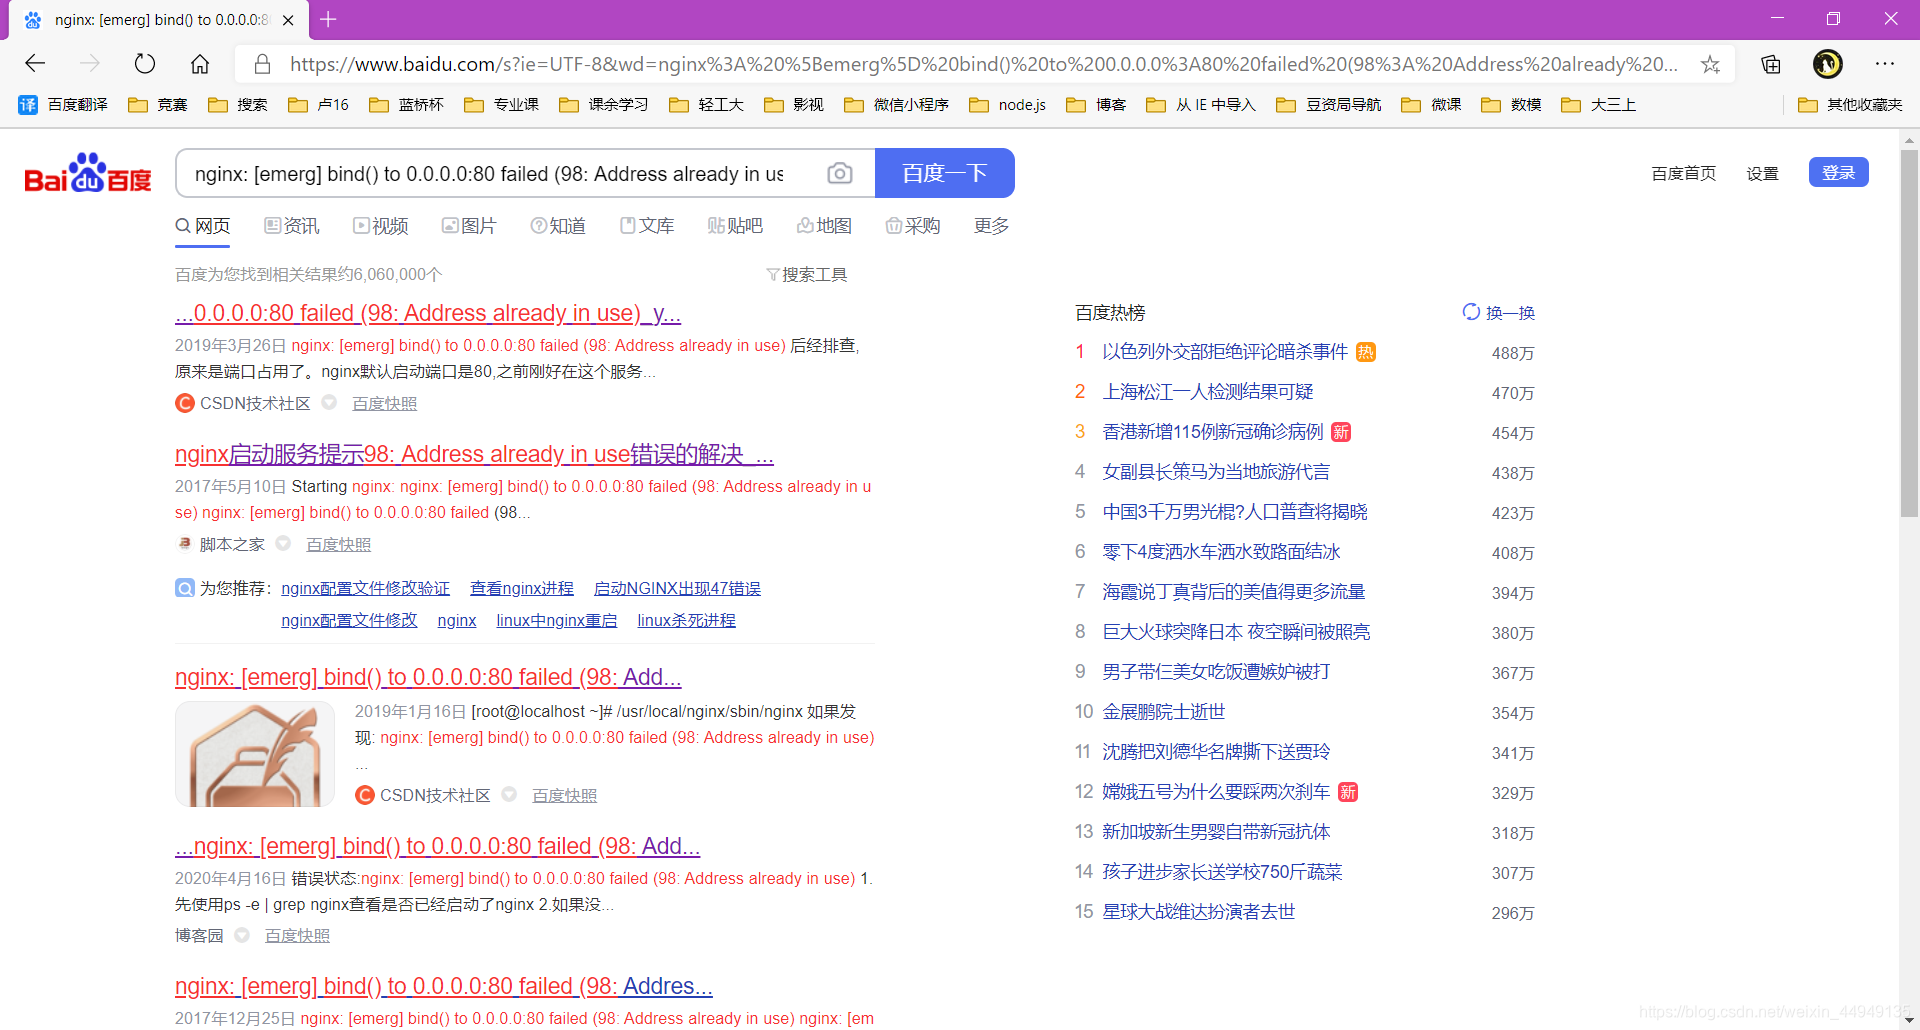Viewport: 1920px width, 1030px height.
Task: Open the collections icon in toolbar
Action: (1771, 64)
